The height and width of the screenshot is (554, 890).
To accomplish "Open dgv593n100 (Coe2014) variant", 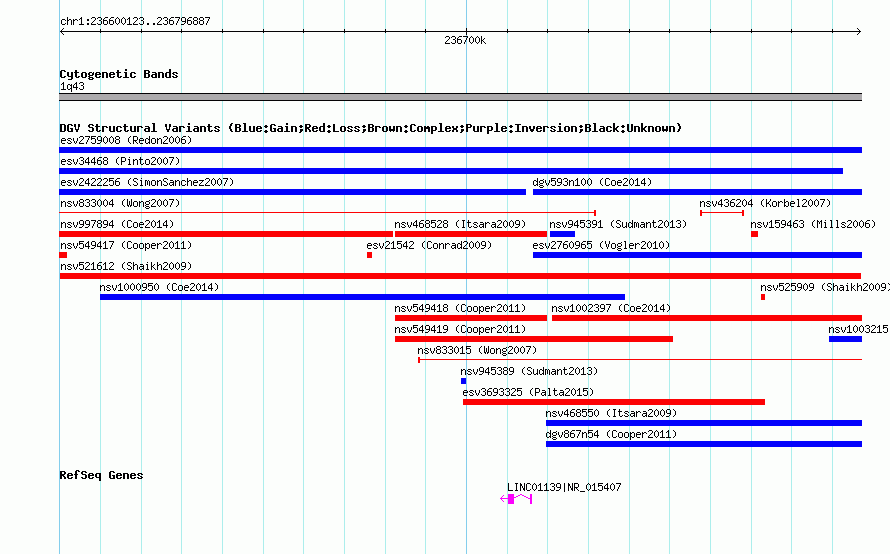I will point(592,182).
